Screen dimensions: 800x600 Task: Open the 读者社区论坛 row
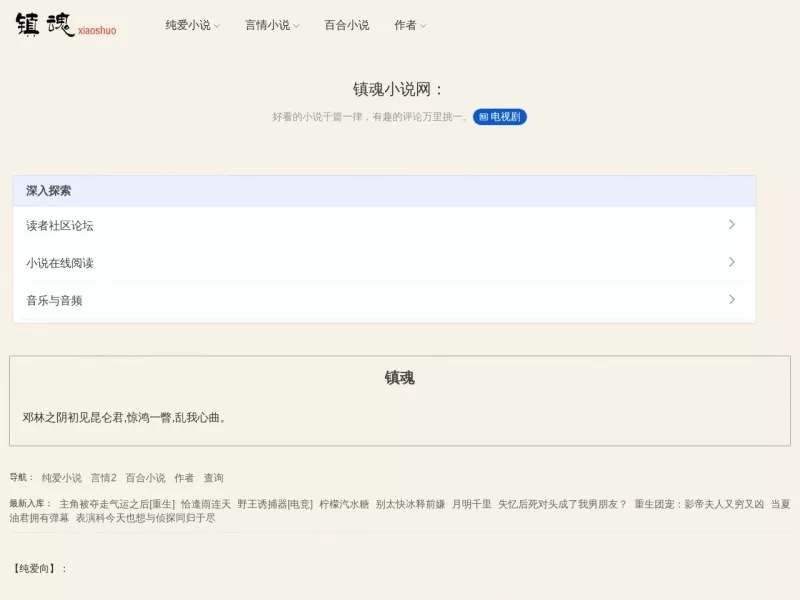pyautogui.click(x=384, y=225)
